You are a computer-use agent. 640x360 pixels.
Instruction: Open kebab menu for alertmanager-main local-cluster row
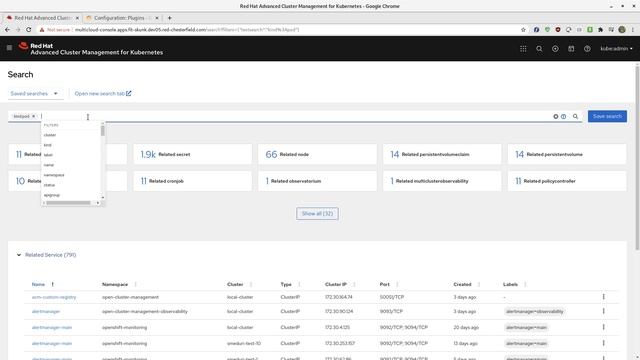pyautogui.click(x=603, y=327)
